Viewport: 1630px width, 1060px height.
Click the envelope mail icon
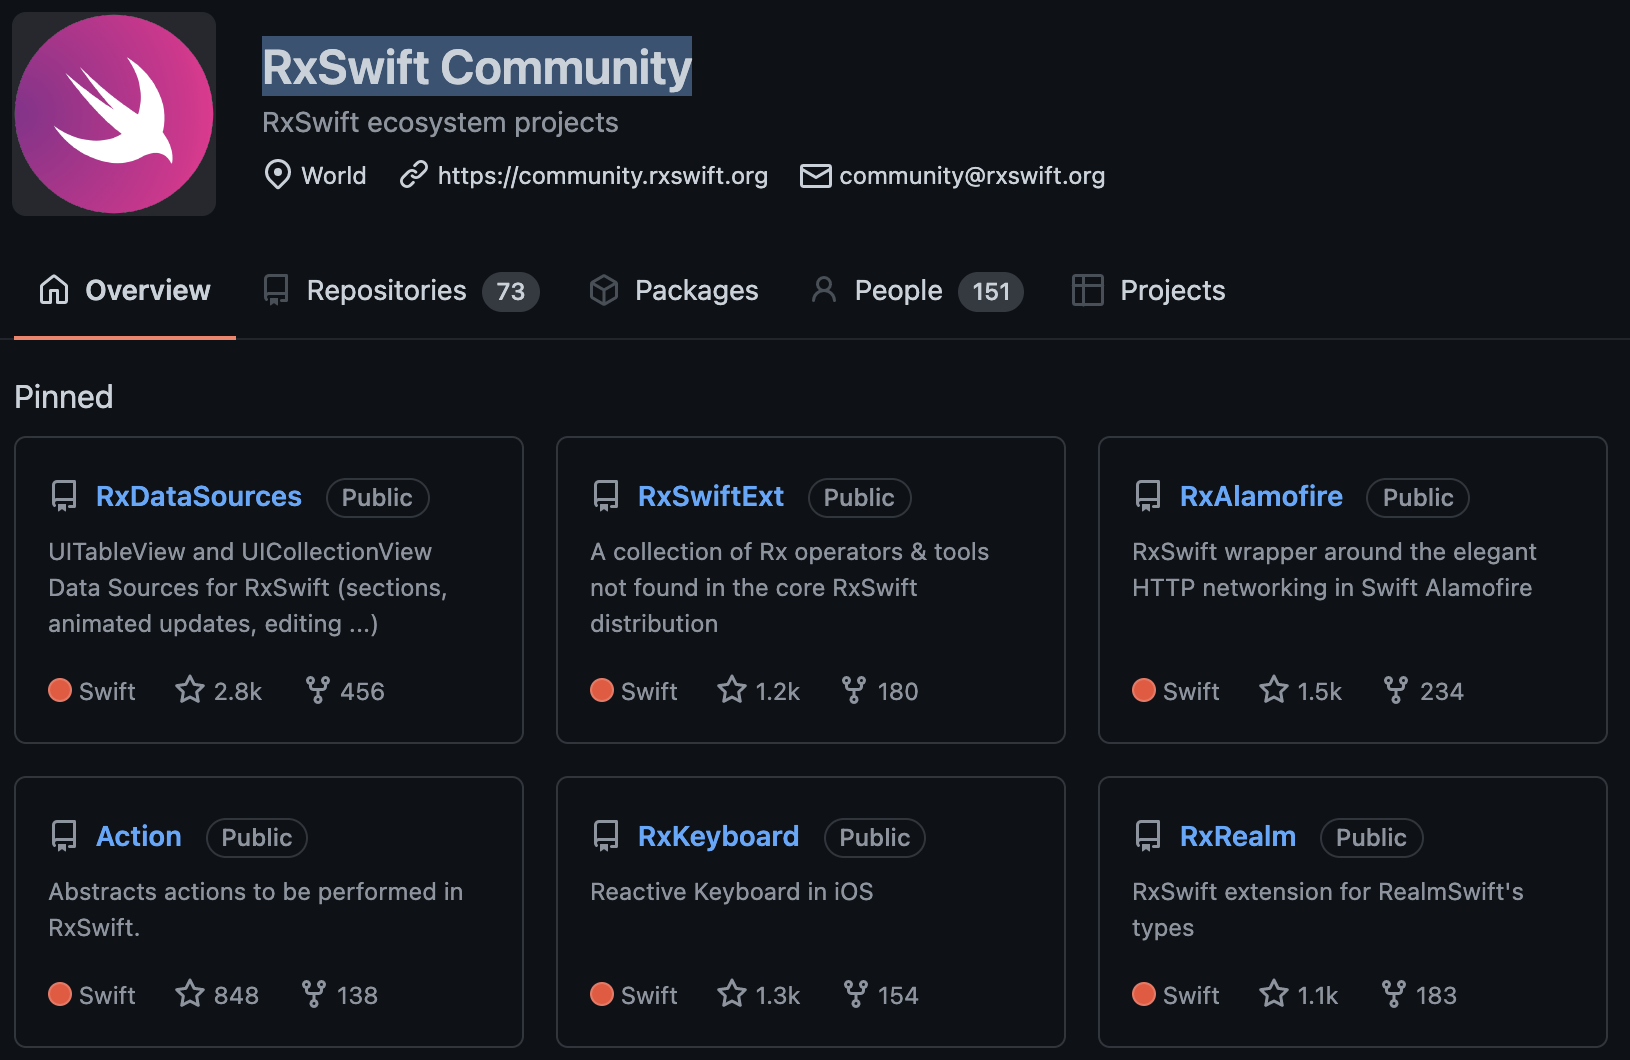(815, 176)
